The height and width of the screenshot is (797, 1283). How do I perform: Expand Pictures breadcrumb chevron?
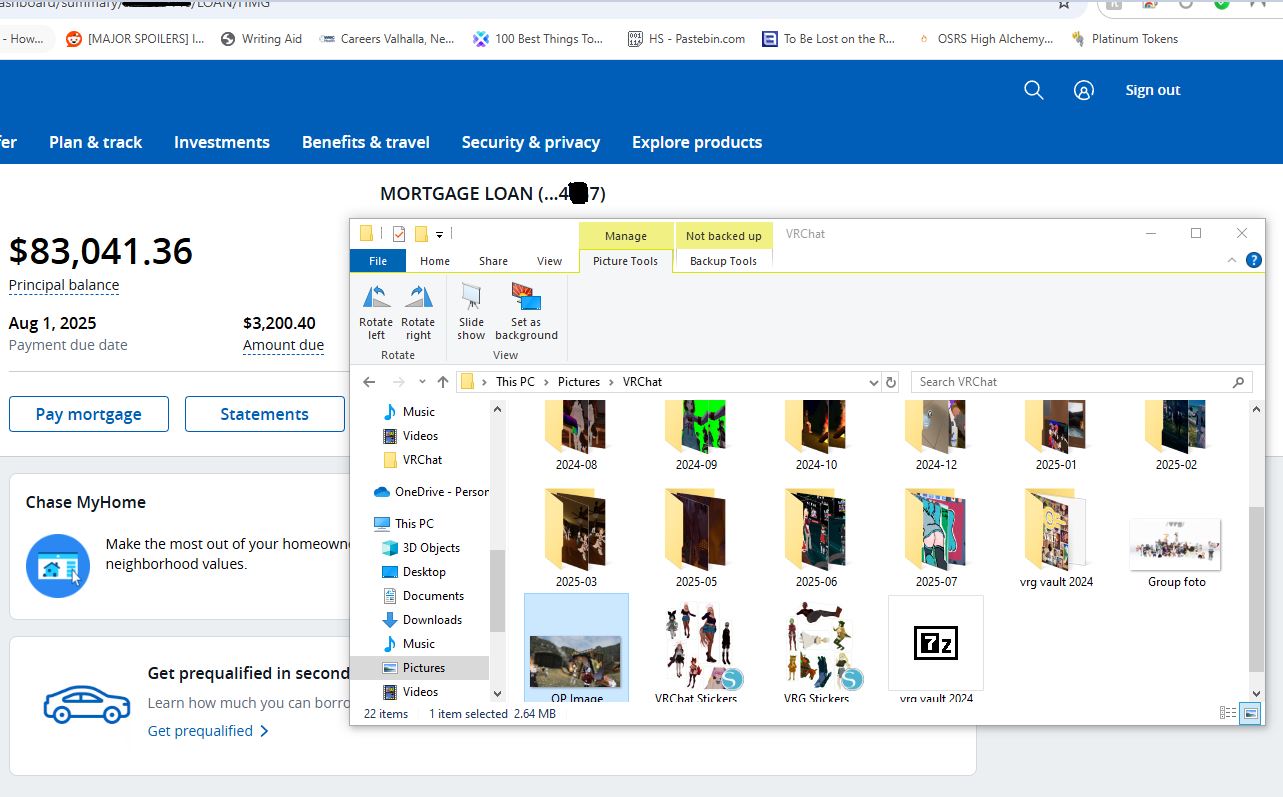612,382
